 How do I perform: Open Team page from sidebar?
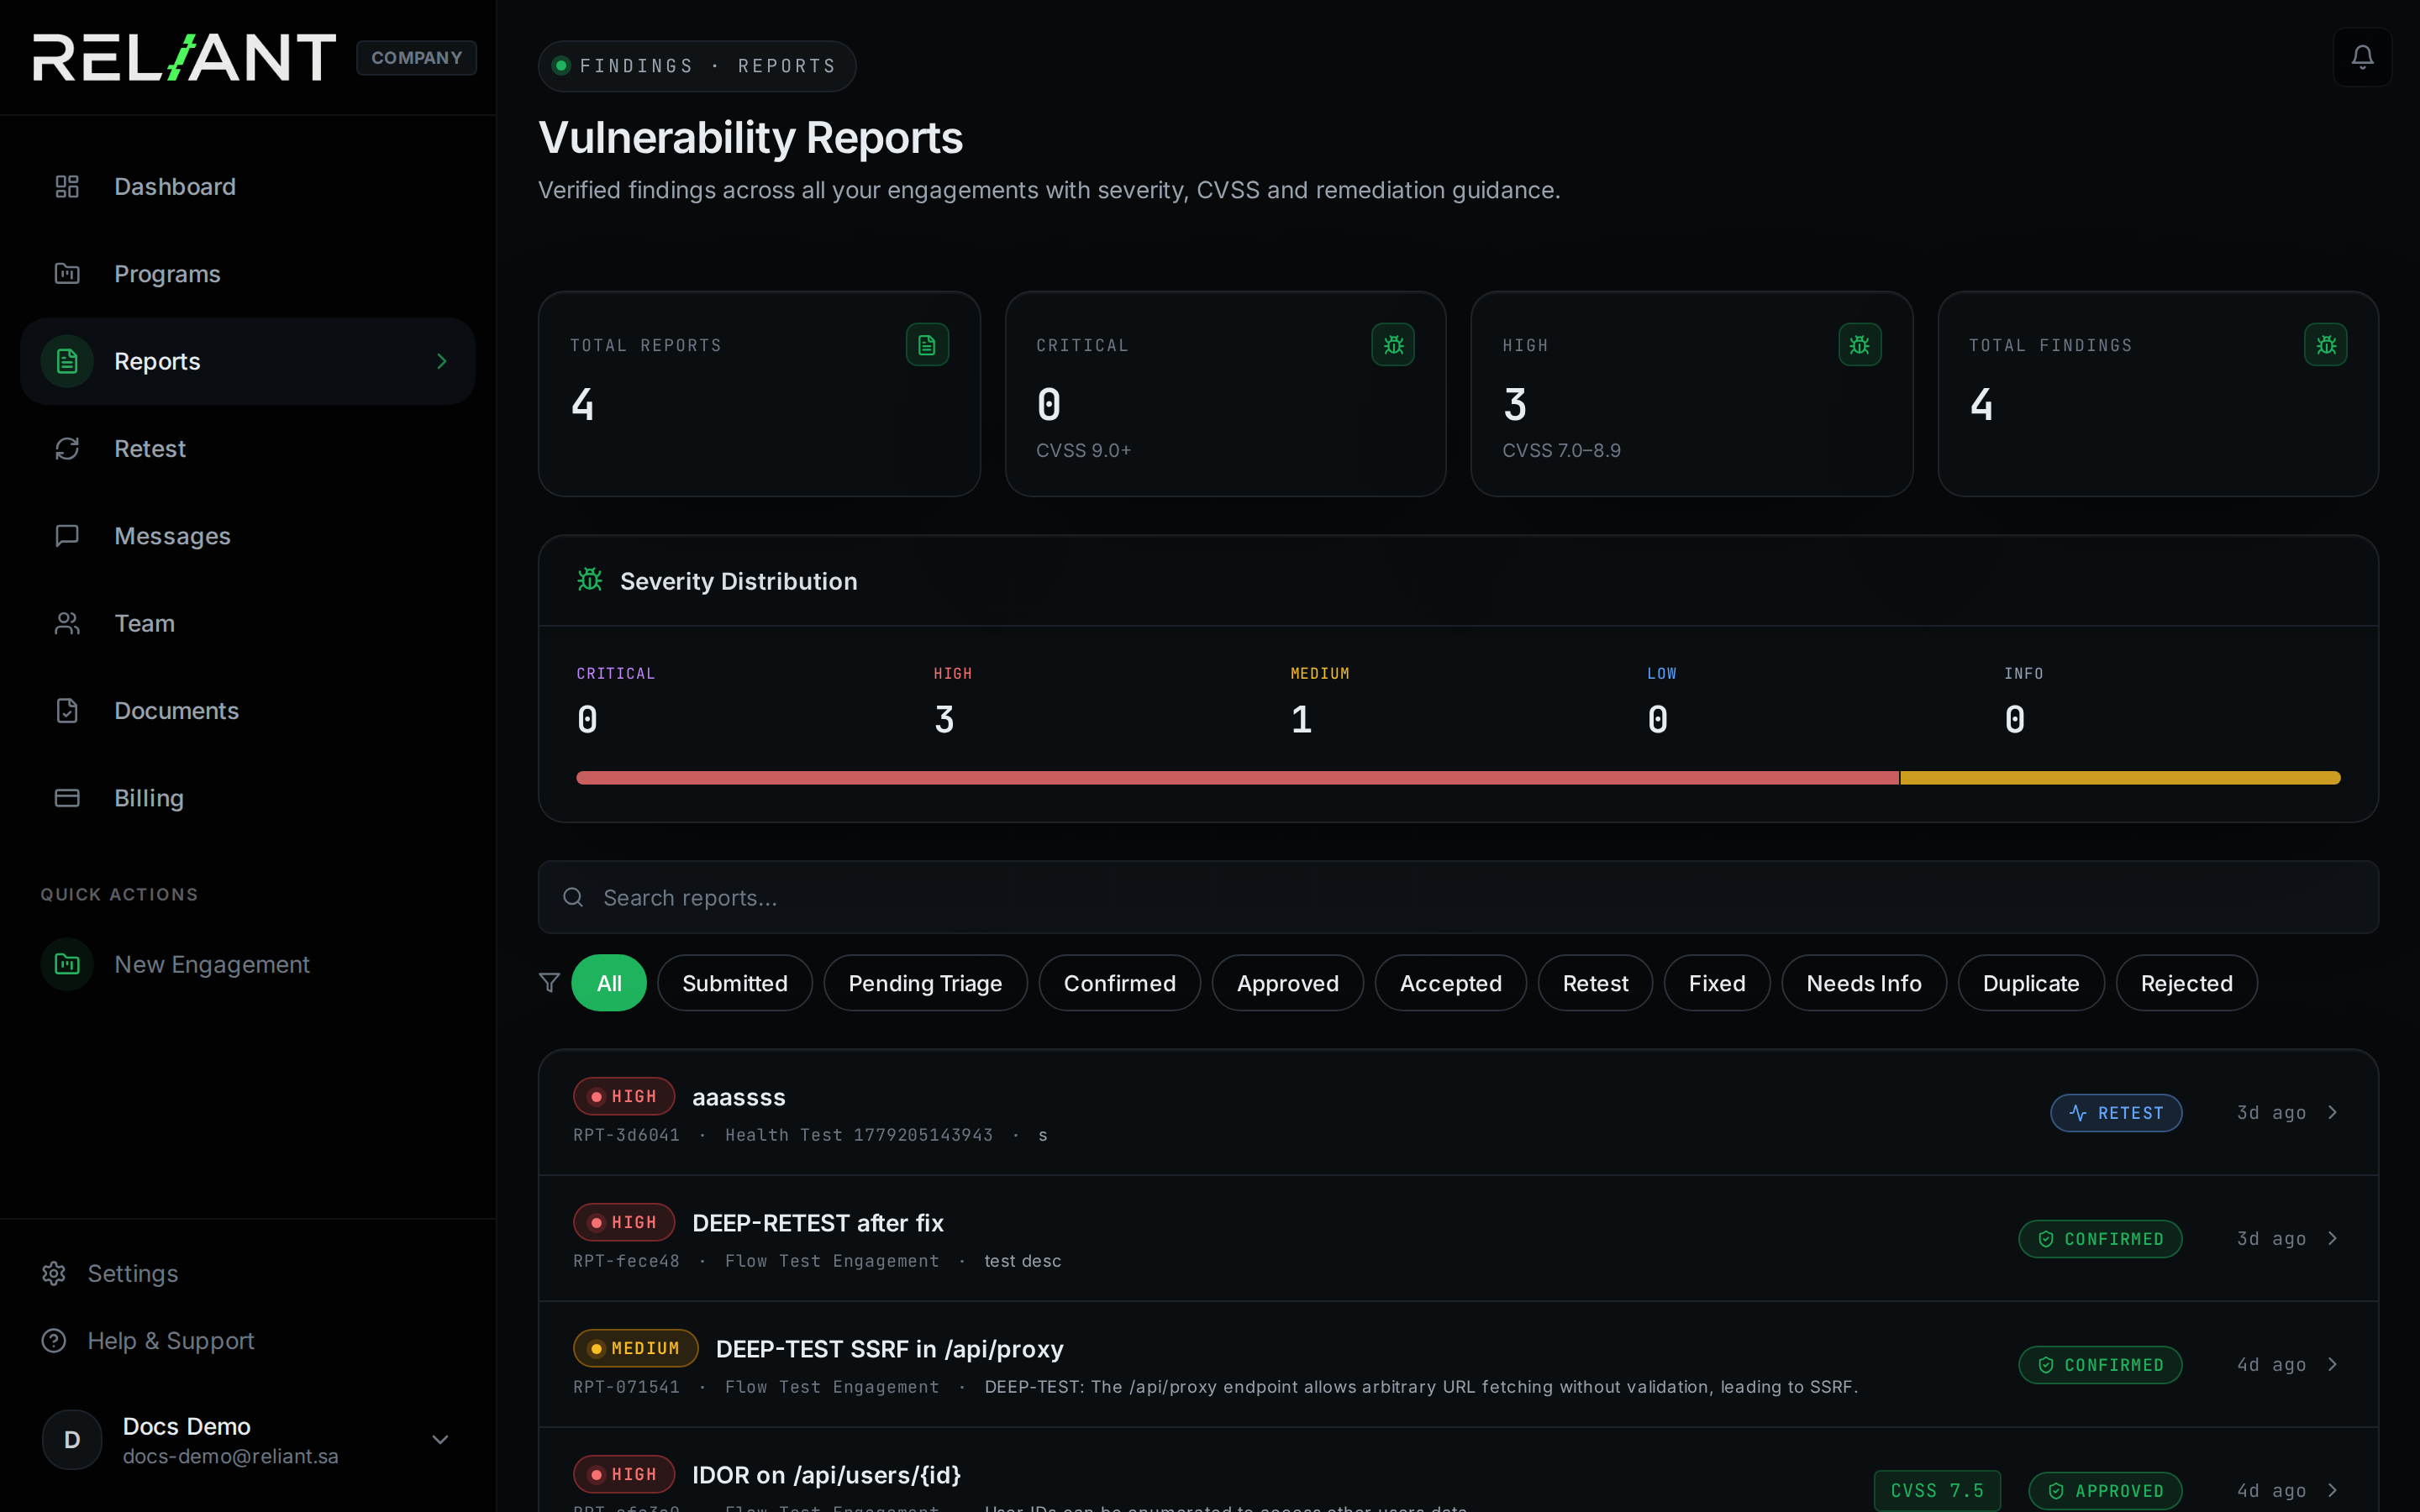[x=248, y=623]
